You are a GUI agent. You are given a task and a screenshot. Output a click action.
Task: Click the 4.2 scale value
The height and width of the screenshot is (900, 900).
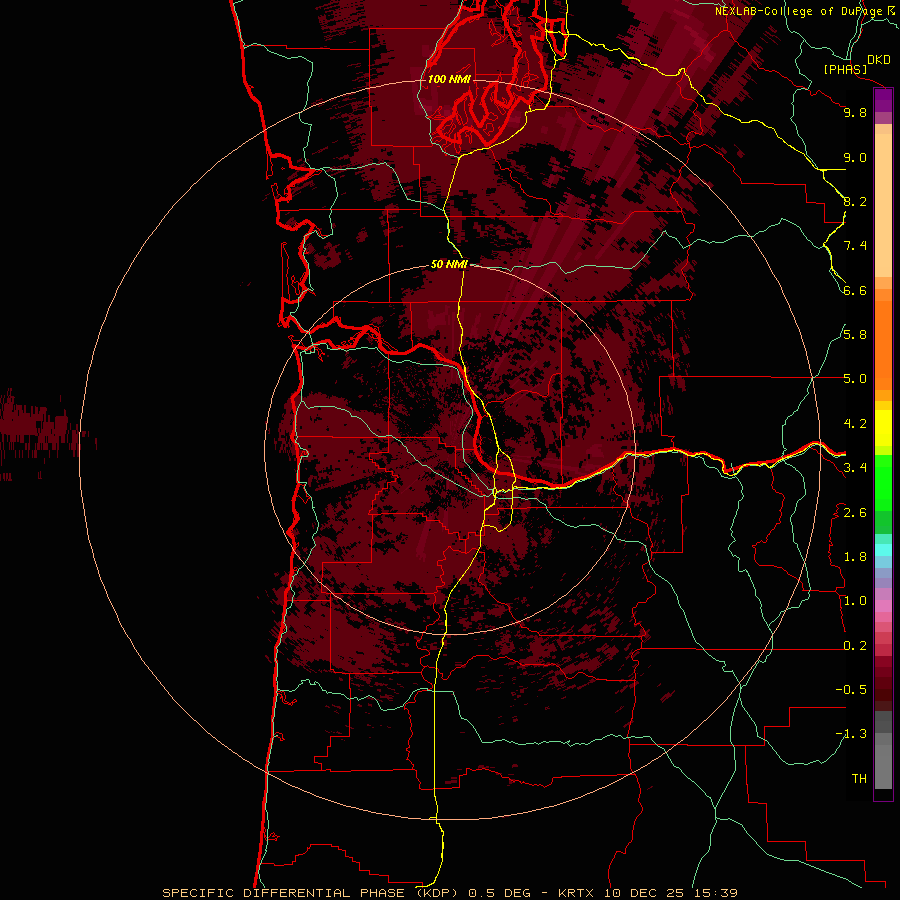click(855, 424)
